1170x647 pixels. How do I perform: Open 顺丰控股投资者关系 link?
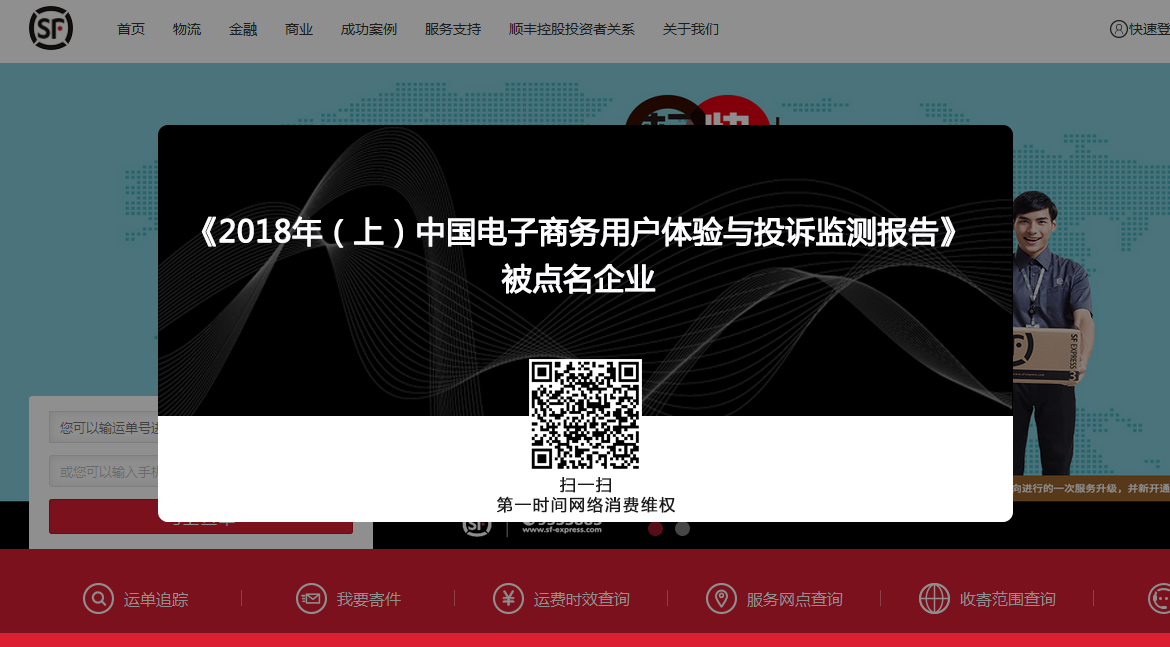coord(572,29)
